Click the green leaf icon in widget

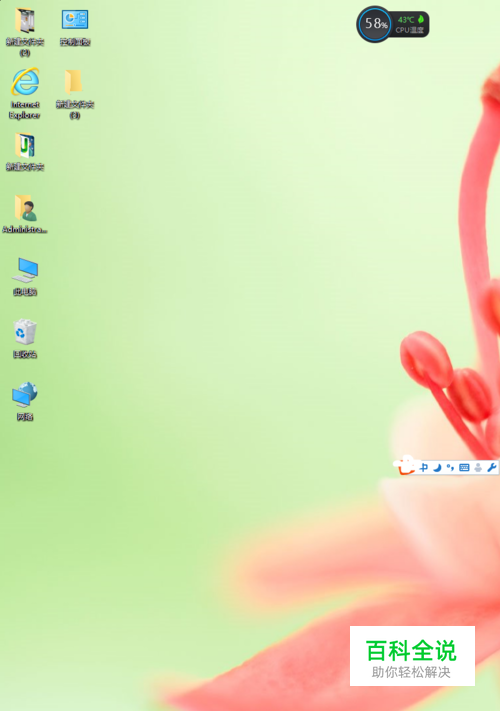tap(421, 19)
